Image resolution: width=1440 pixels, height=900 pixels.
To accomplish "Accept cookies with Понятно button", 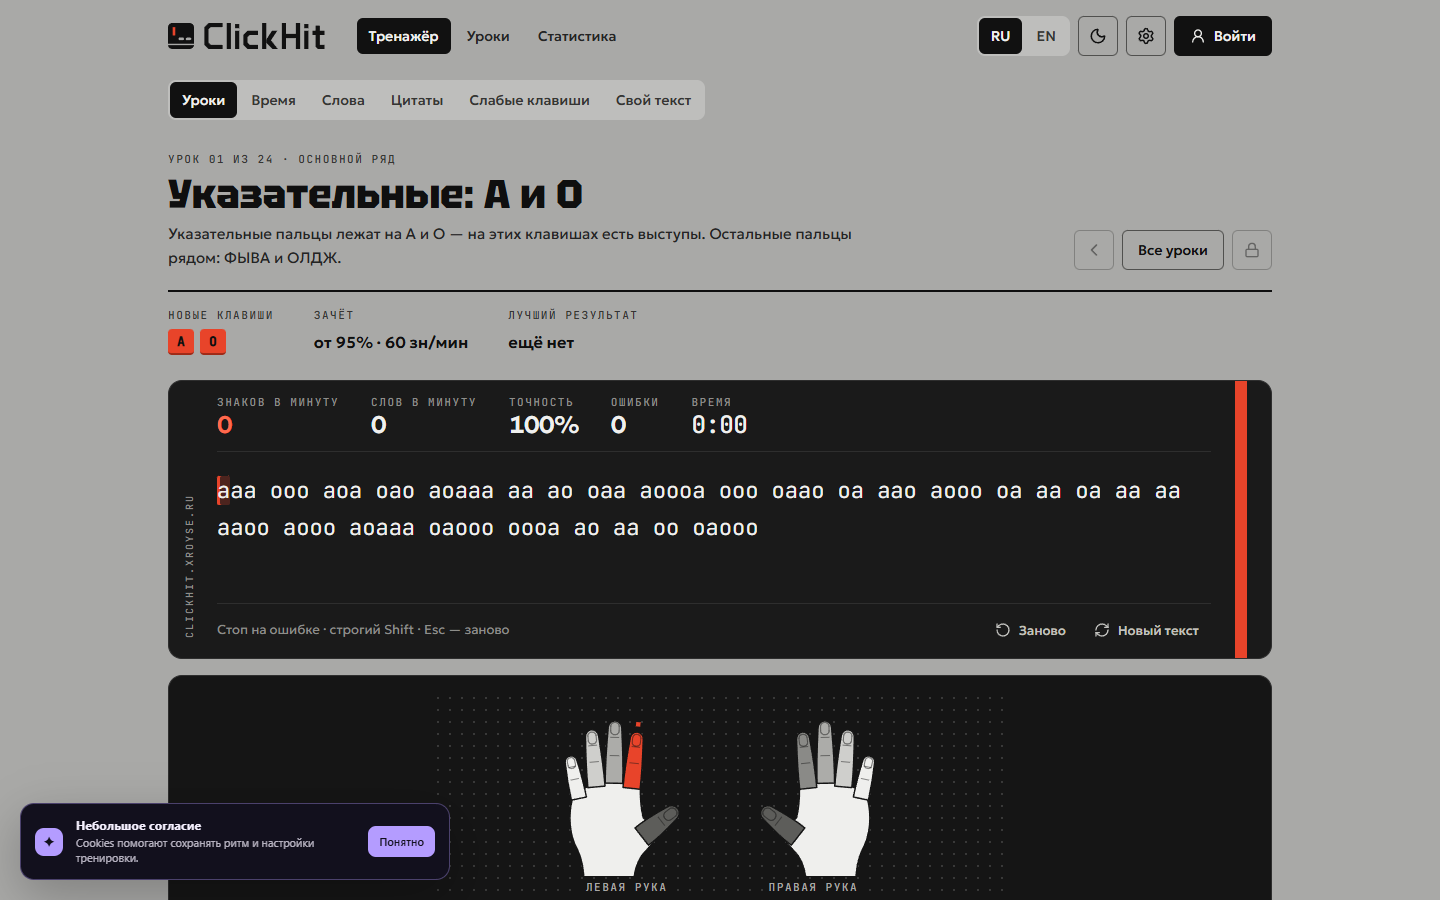I will (x=401, y=842).
